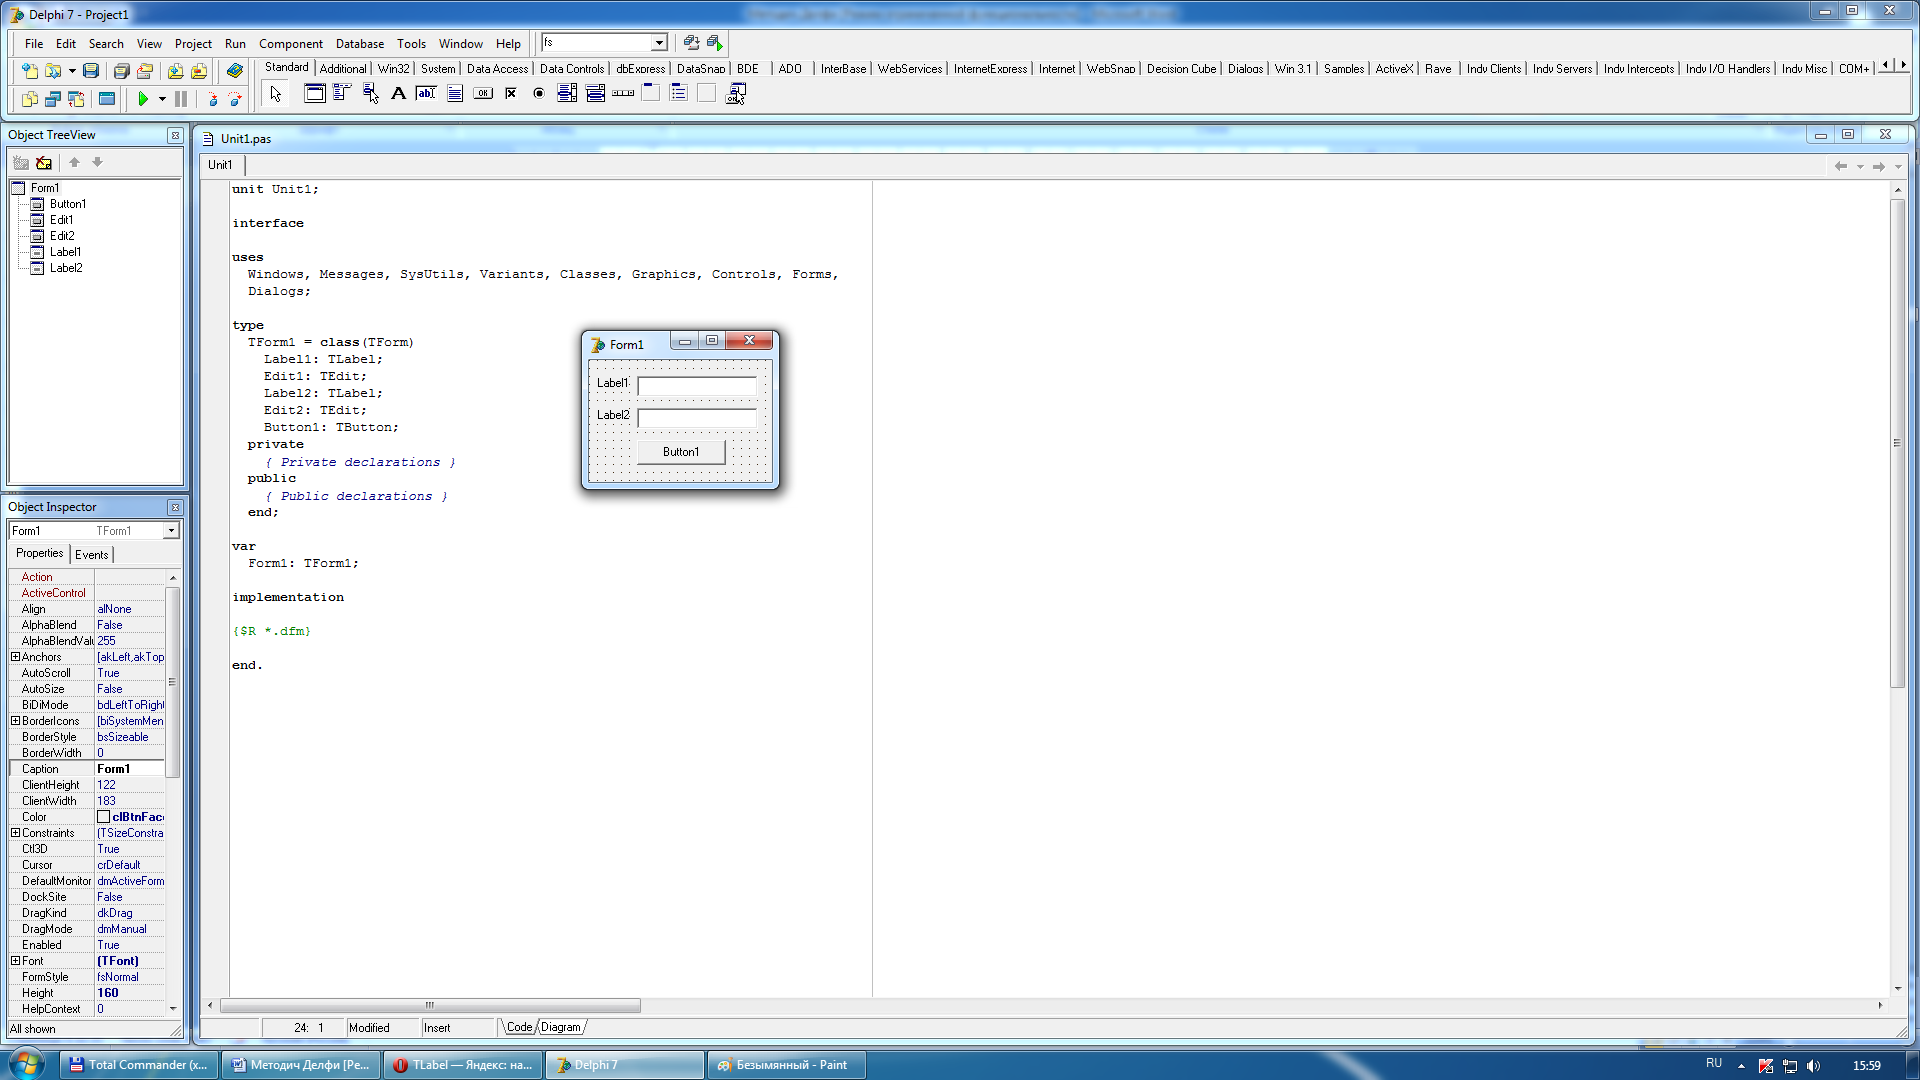The image size is (1920, 1080).
Task: Select the RadioButton component in palette
Action: click(x=539, y=93)
